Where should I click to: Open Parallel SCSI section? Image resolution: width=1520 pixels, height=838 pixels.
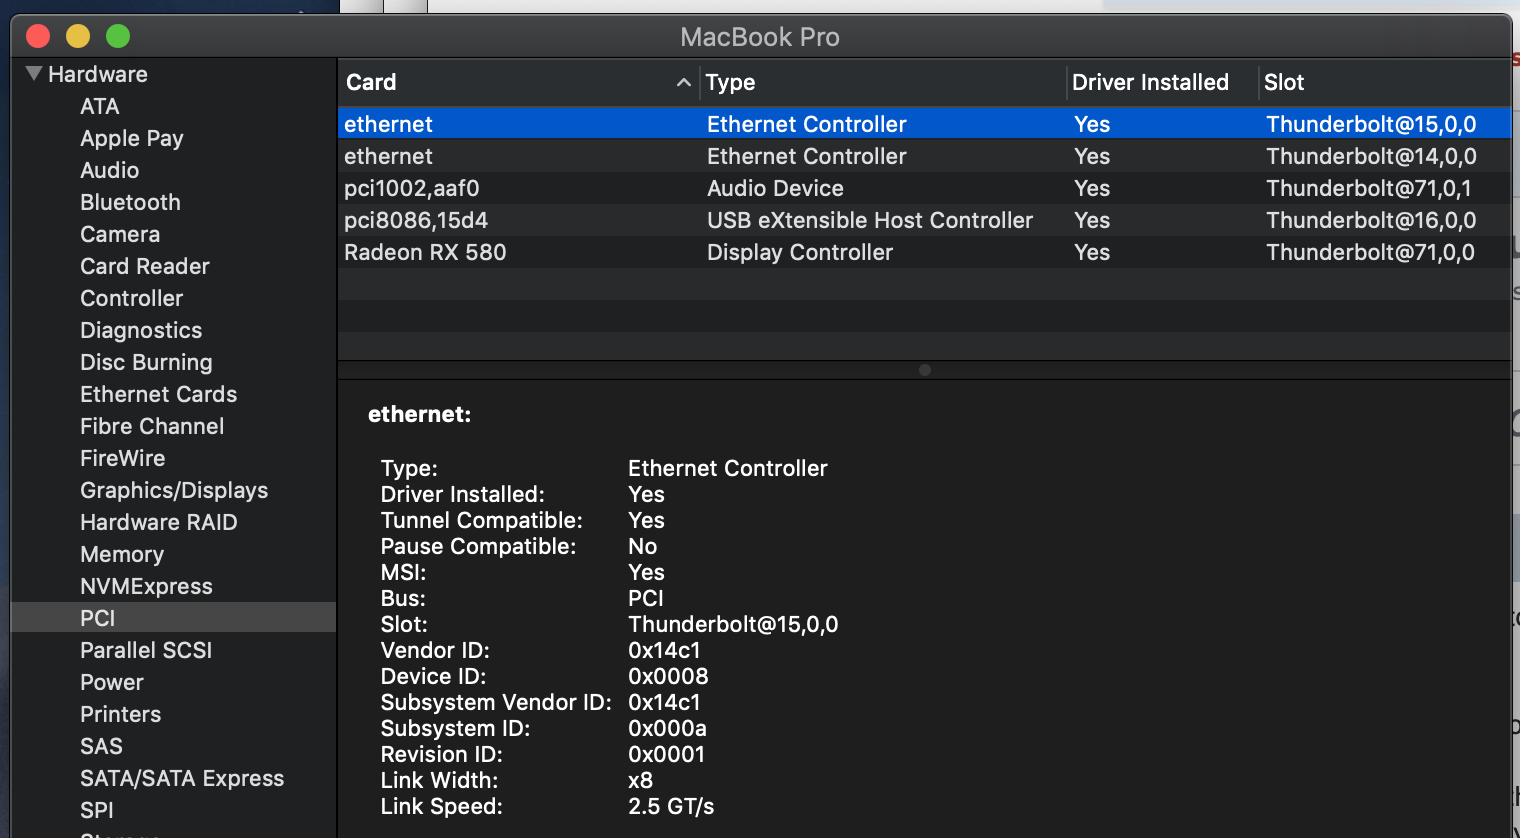pos(146,650)
